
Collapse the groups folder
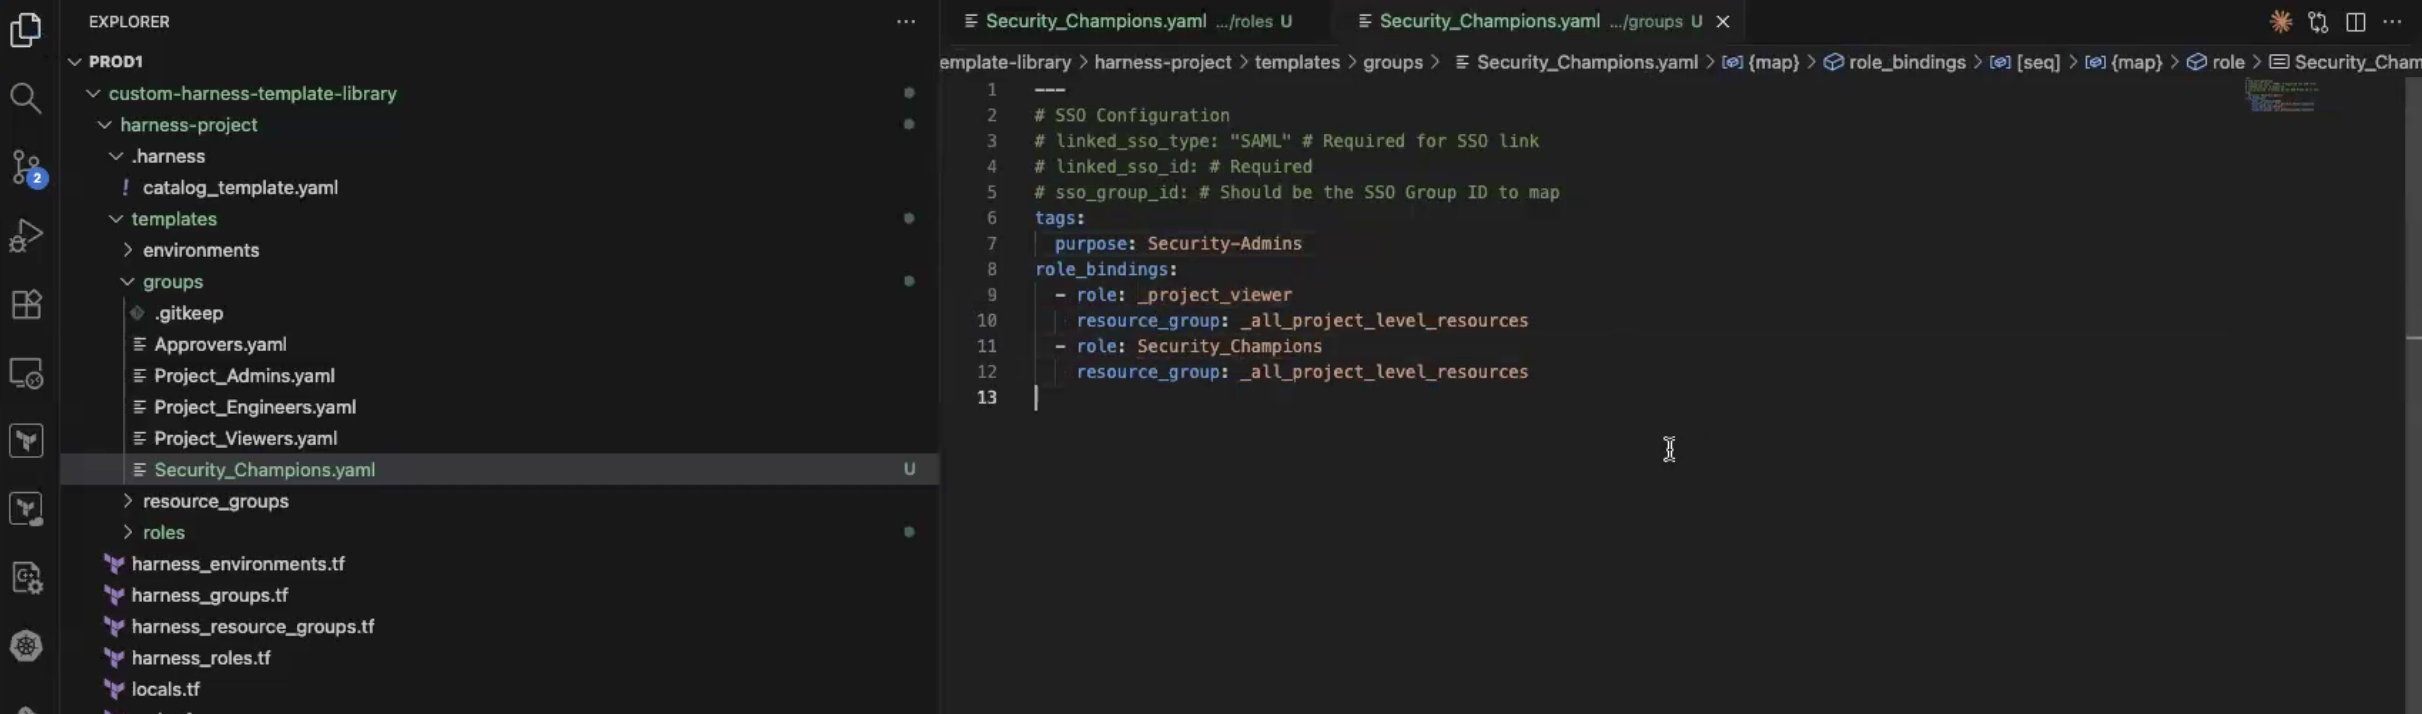pos(172,282)
